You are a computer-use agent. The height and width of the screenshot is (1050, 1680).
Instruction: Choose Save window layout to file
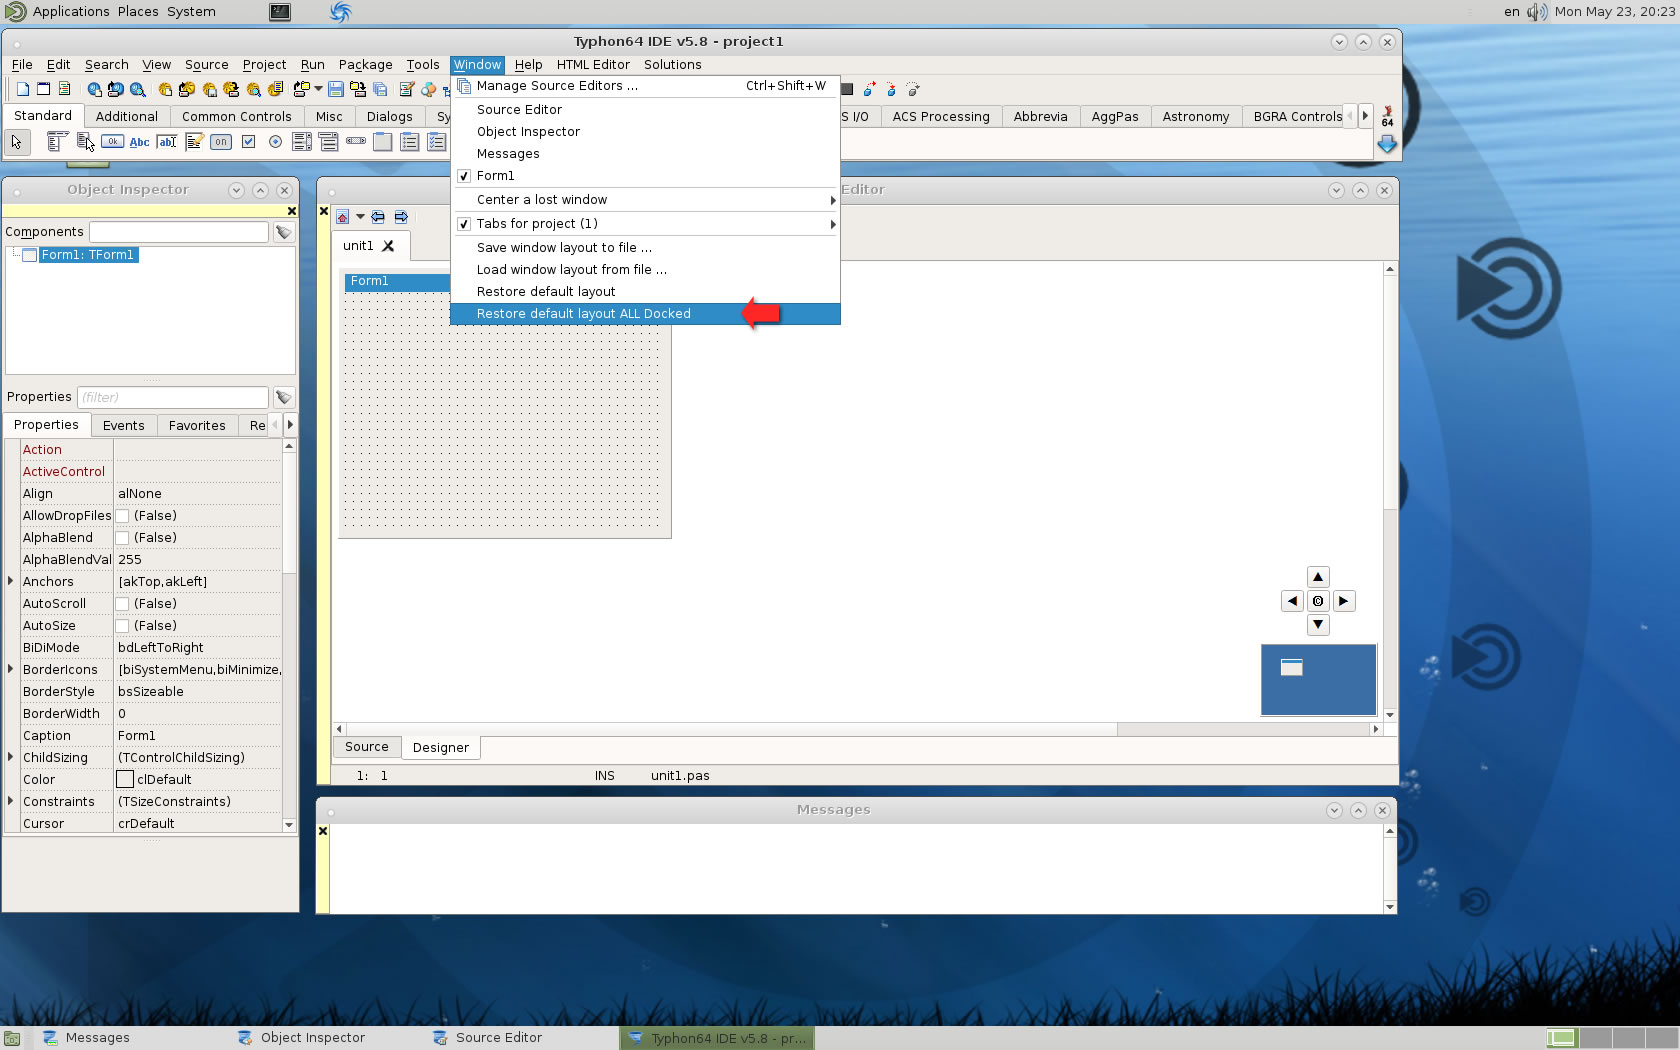pyautogui.click(x=645, y=248)
